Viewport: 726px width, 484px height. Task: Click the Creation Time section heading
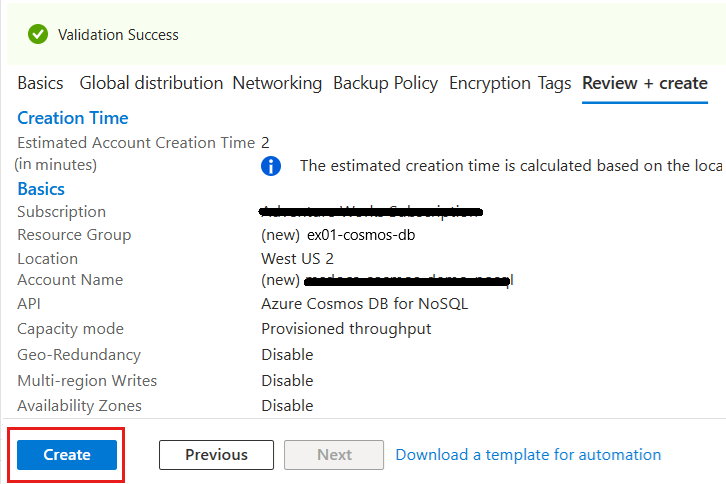(73, 118)
